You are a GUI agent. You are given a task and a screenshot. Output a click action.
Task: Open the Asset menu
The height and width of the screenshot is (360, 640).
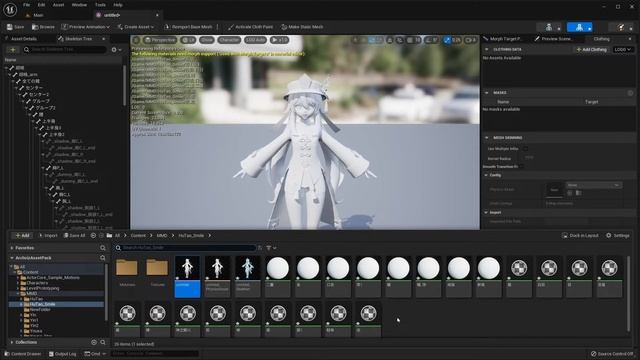58,5
